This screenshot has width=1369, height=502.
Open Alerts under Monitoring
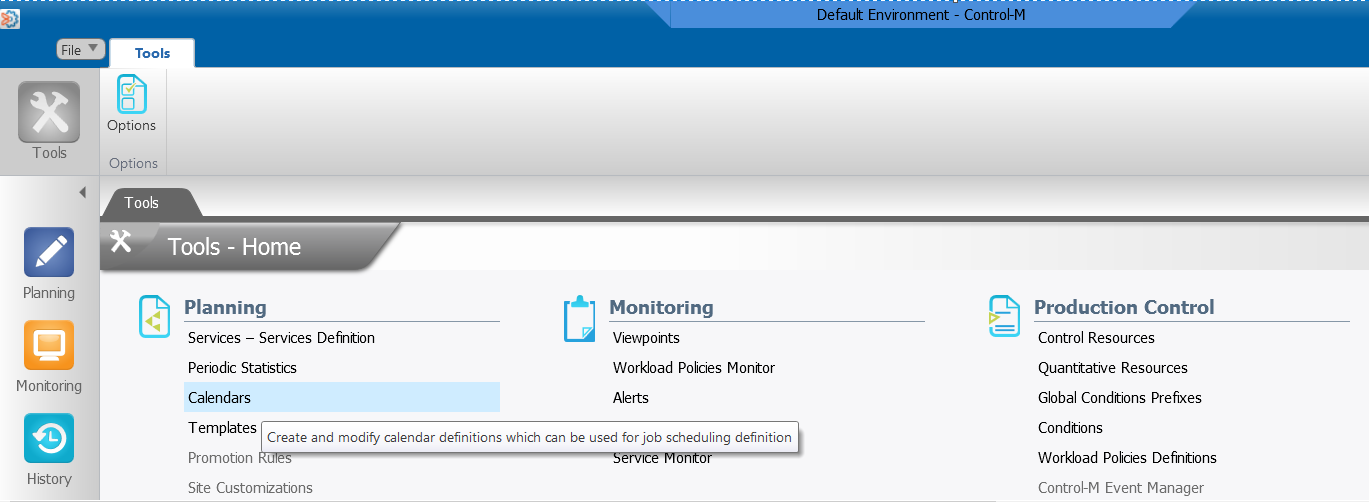point(631,398)
